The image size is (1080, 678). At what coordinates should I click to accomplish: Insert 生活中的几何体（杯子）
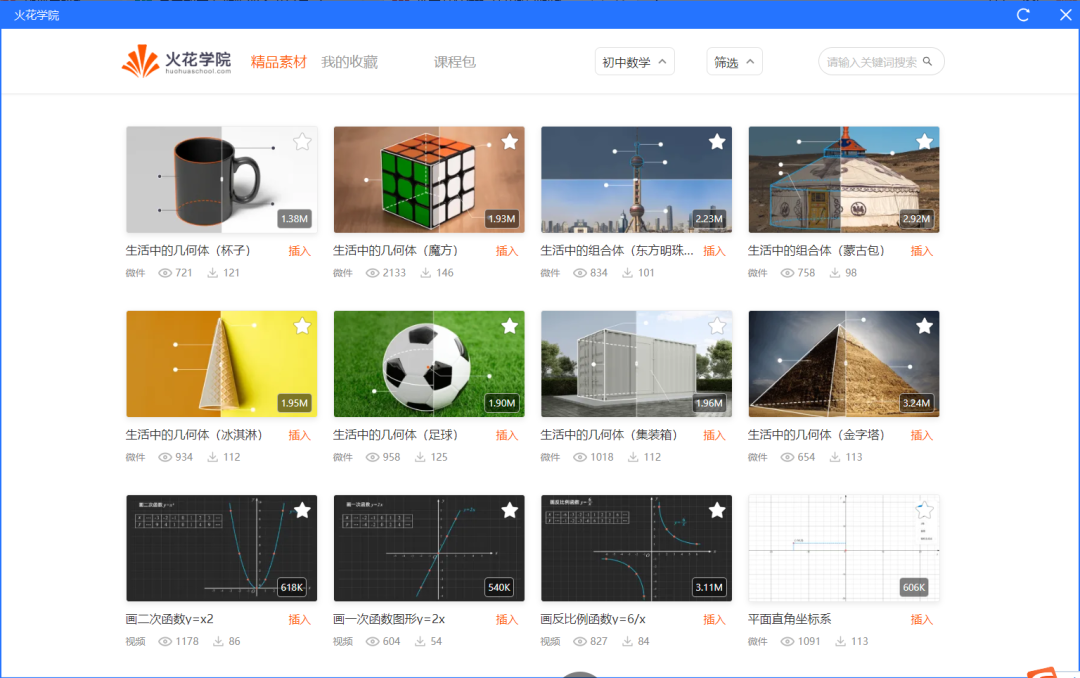pos(299,251)
